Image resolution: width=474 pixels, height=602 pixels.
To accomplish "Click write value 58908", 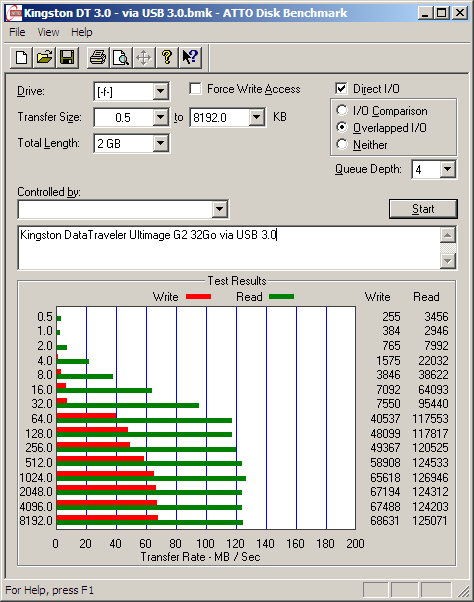I will point(385,463).
